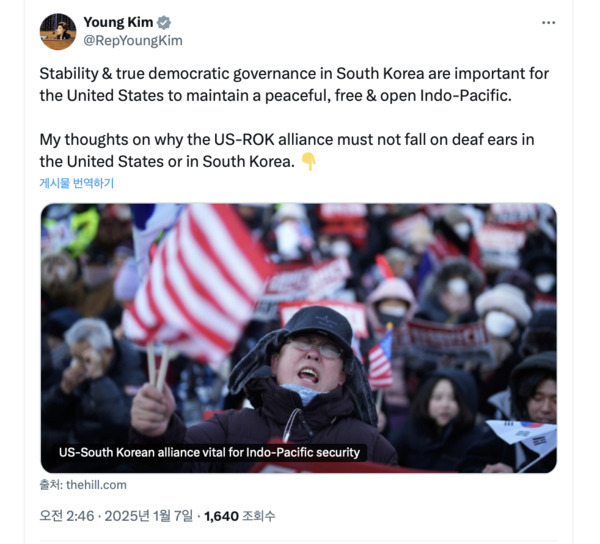Open the protest photo link card
600x544 pixels.
coord(298,338)
